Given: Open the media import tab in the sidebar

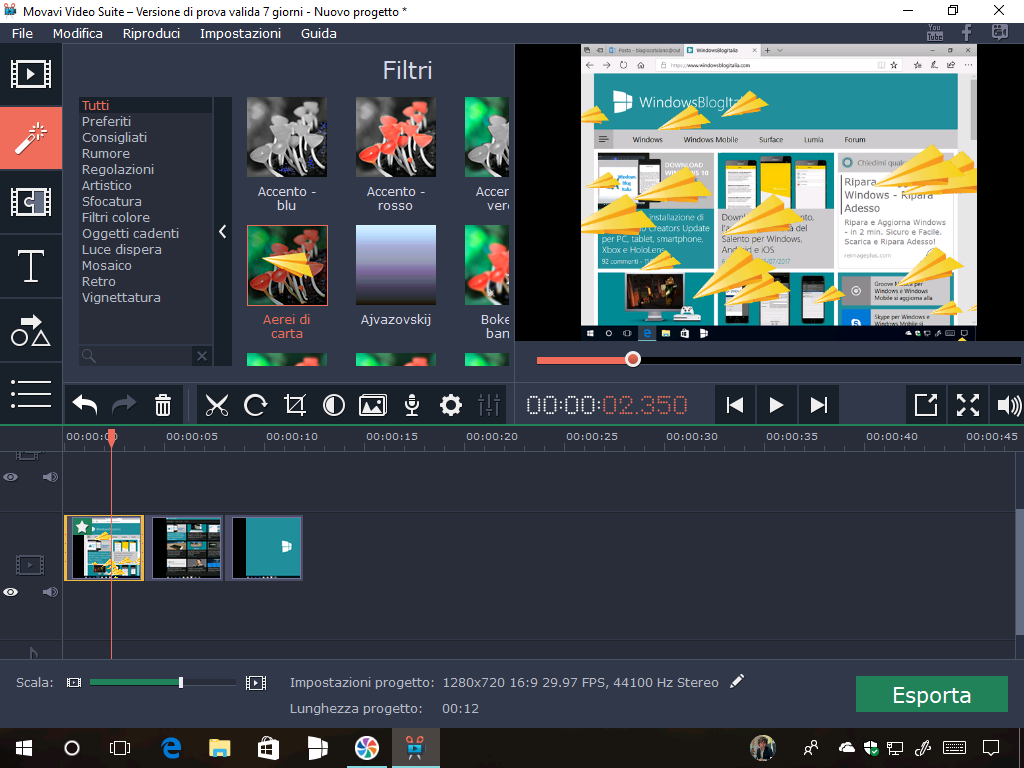Looking at the screenshot, I should click(x=31, y=74).
